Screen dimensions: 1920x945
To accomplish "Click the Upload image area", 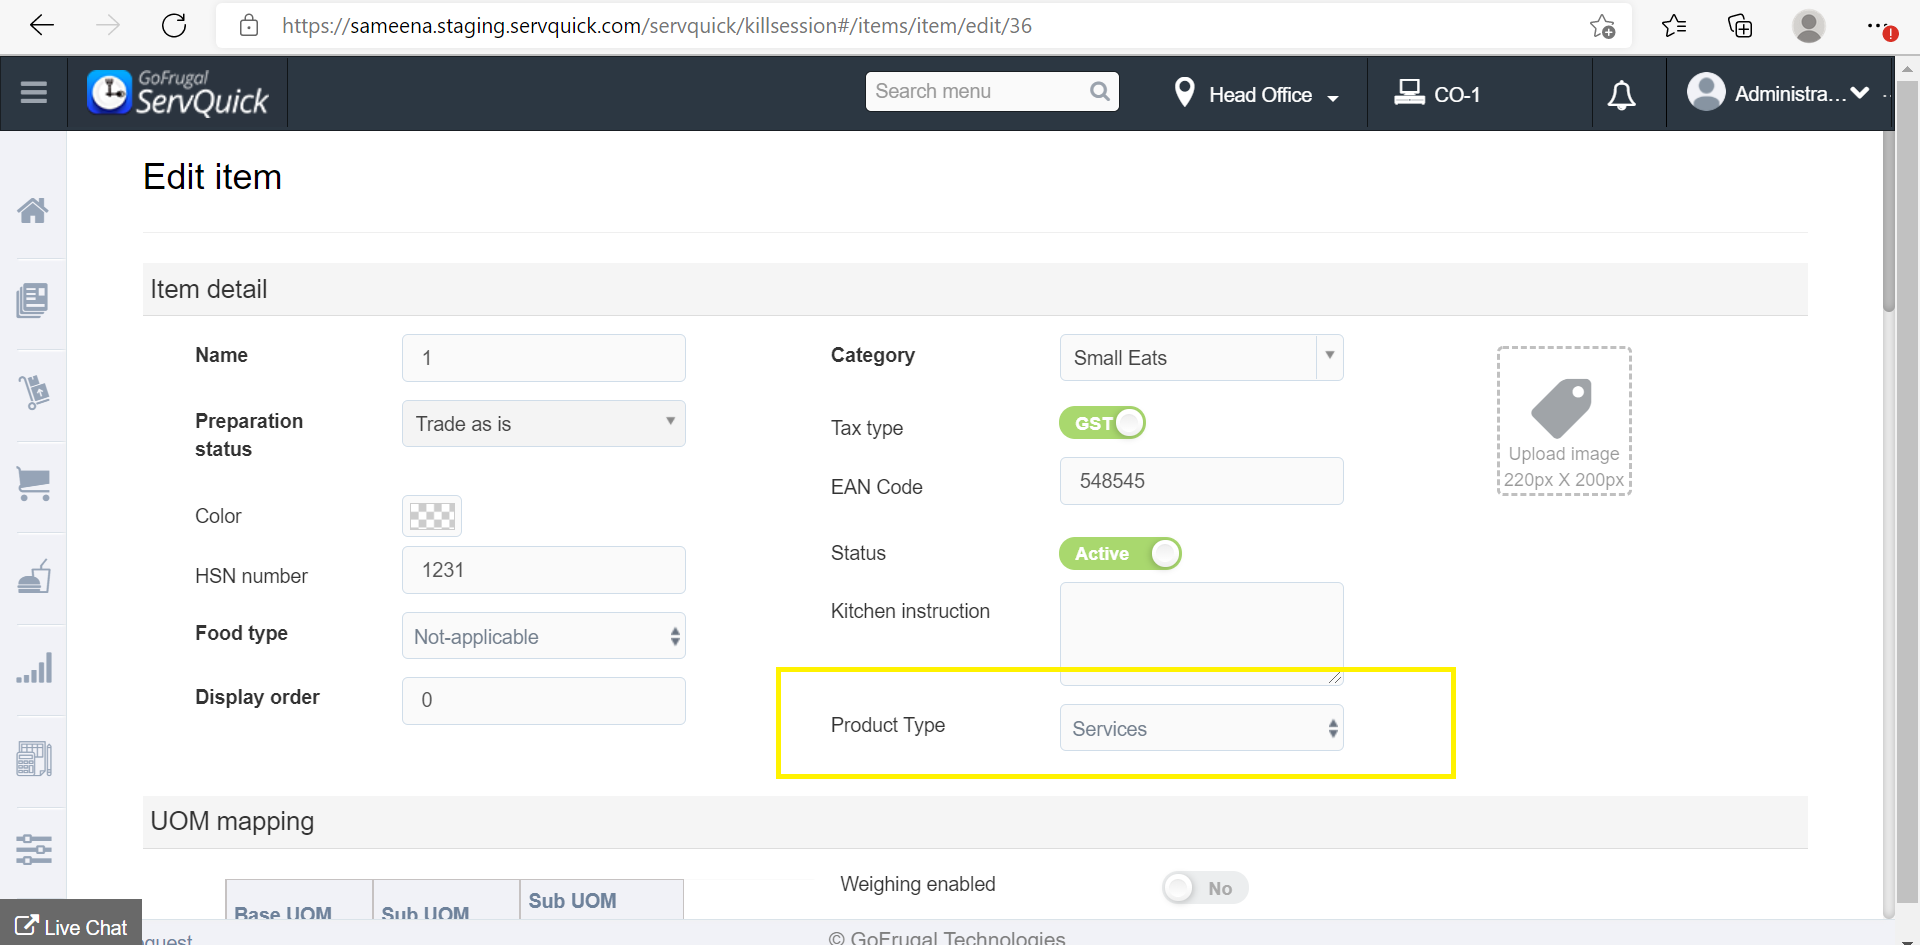I will click(1563, 421).
